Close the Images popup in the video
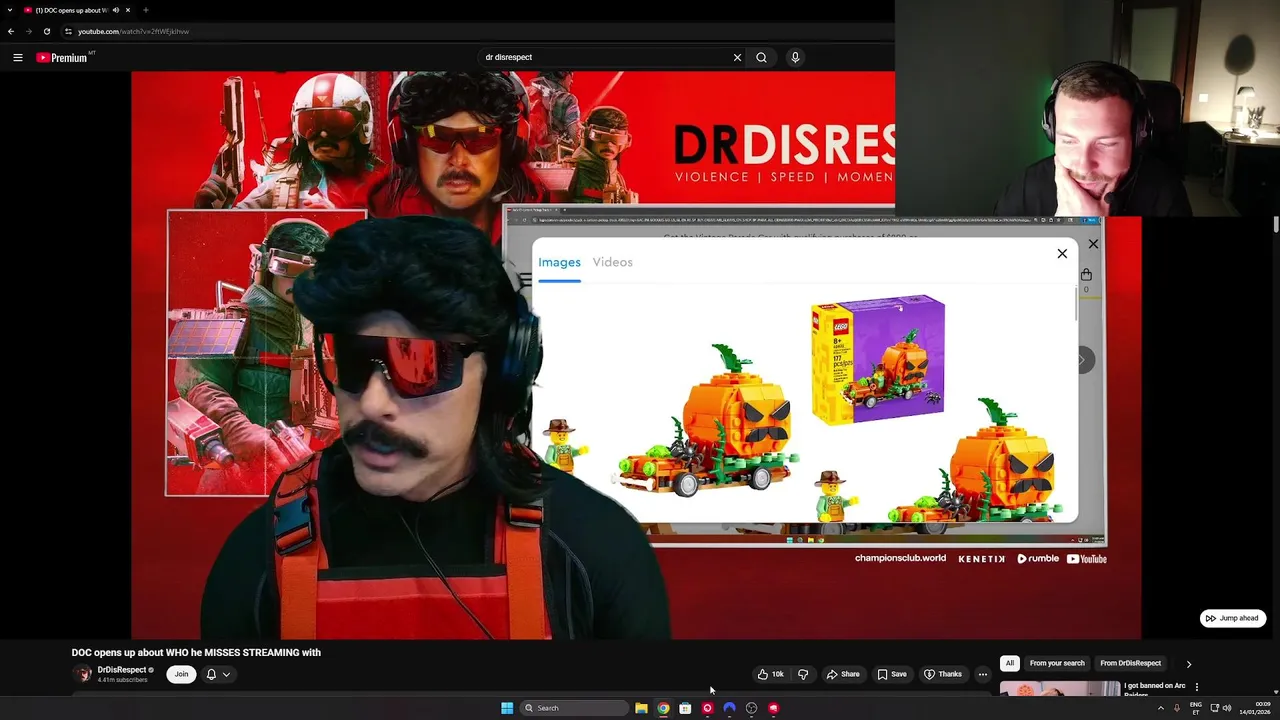 point(1062,254)
